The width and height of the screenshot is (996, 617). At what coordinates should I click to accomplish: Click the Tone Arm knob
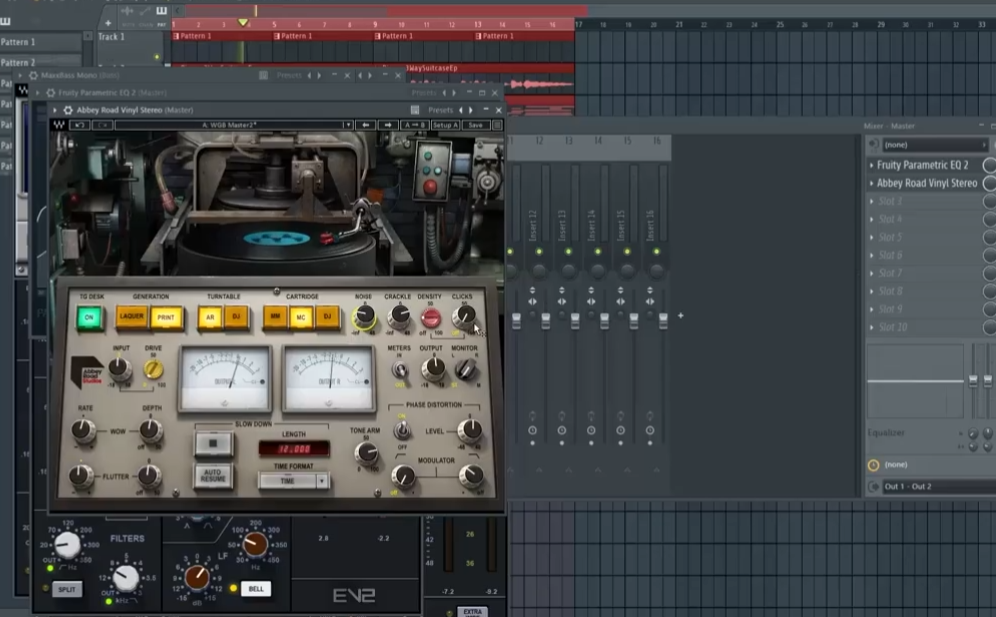(x=366, y=452)
